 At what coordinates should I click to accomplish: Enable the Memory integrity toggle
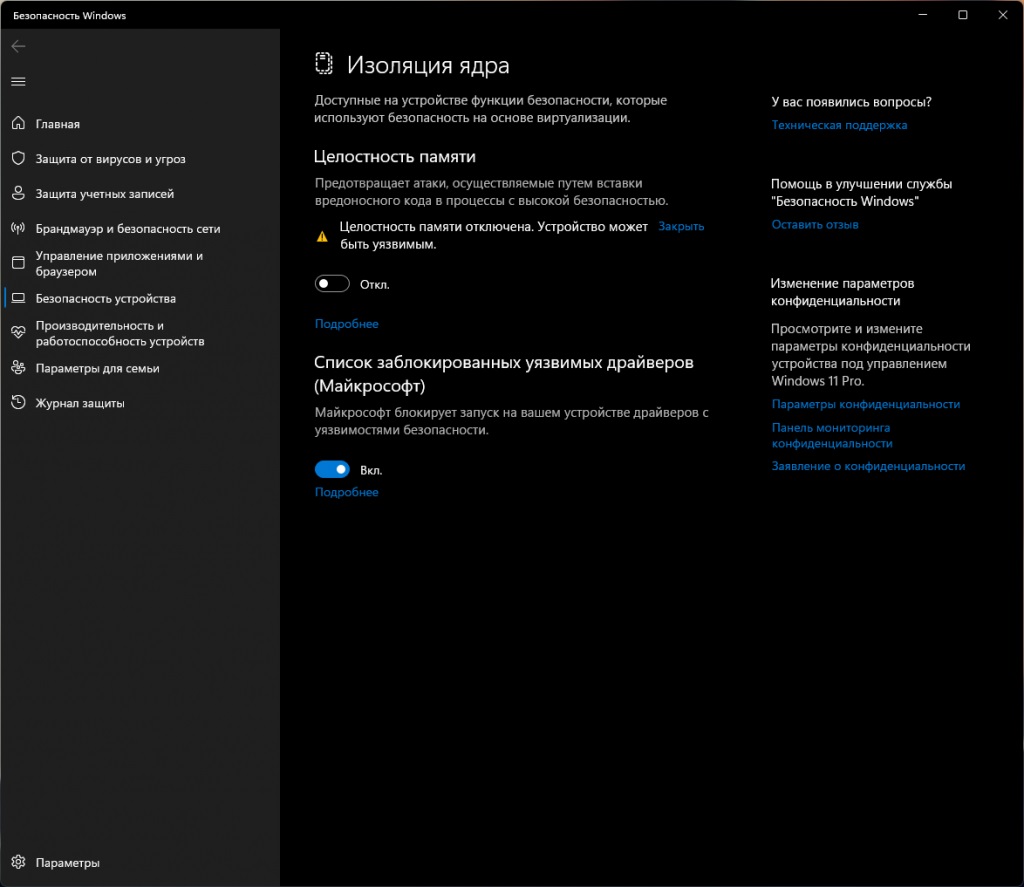(x=332, y=284)
